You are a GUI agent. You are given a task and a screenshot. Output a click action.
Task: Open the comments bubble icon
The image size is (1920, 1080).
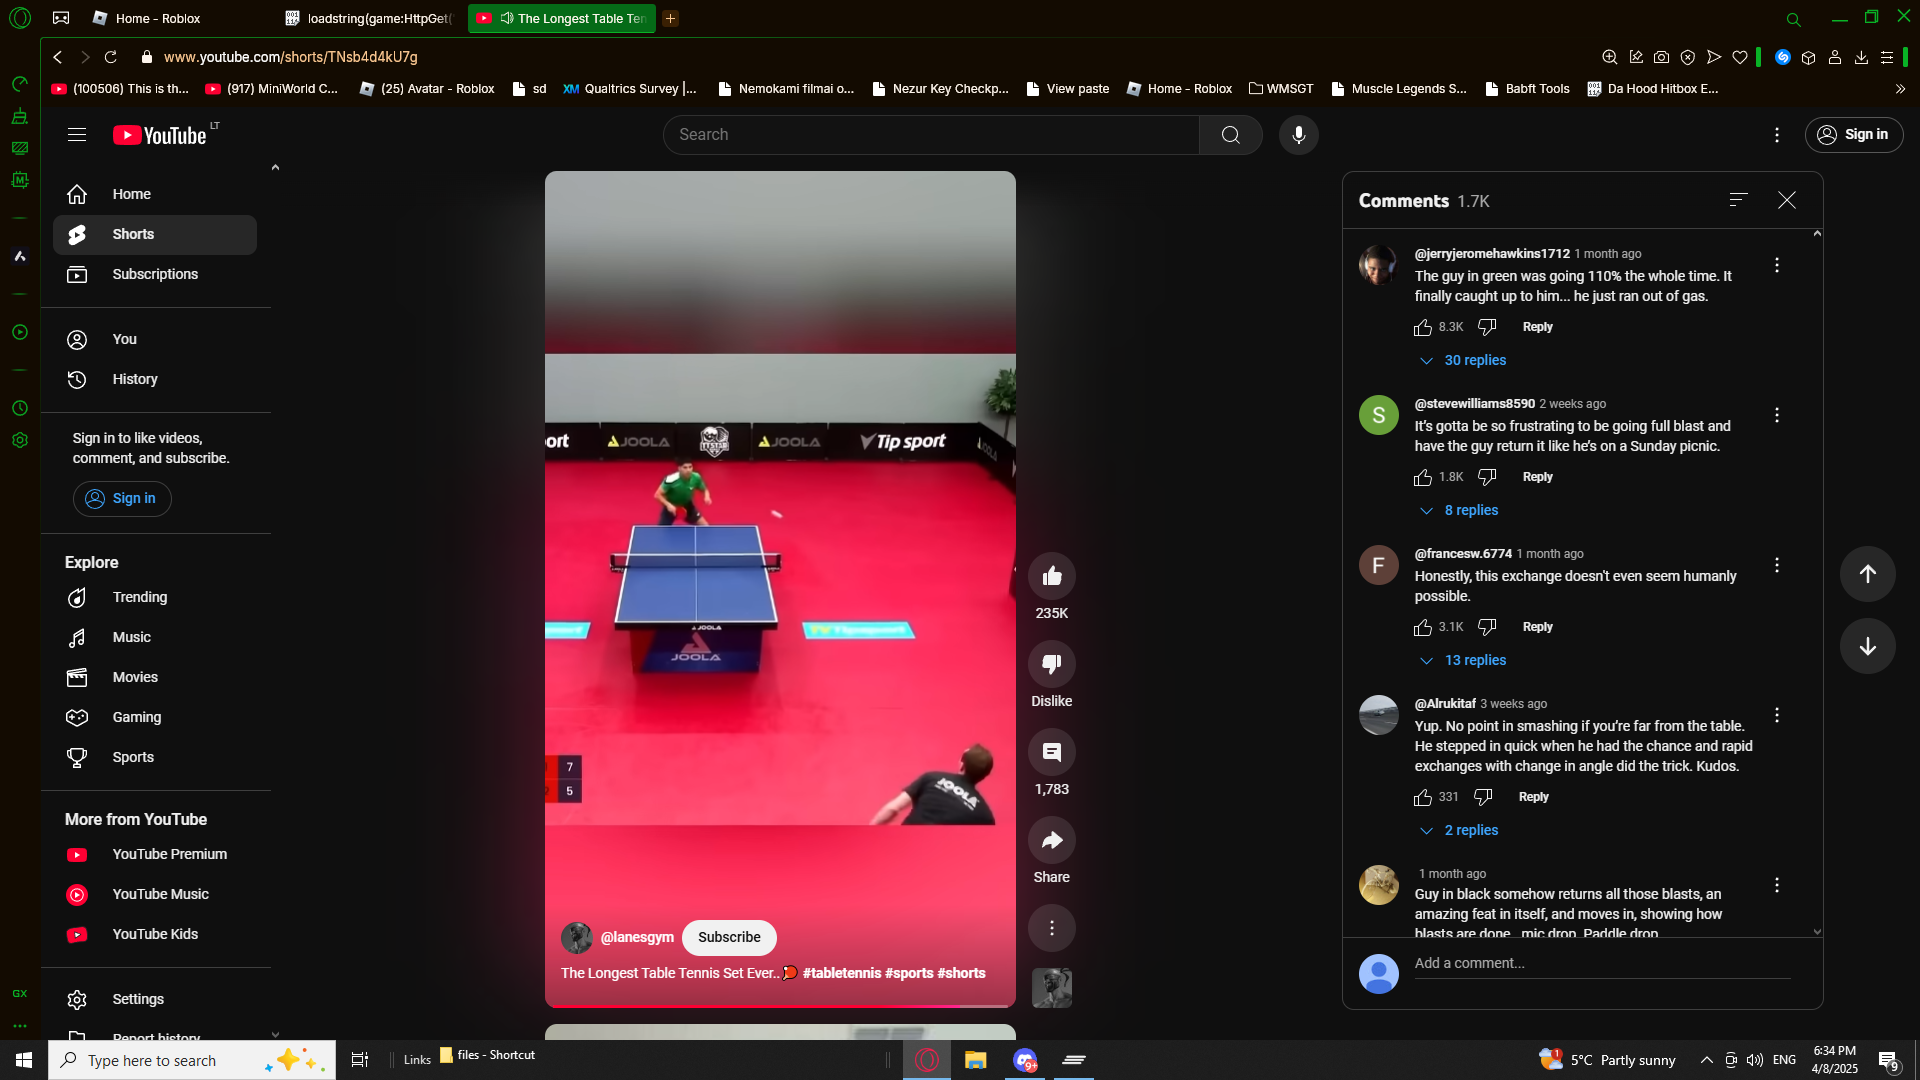point(1051,752)
